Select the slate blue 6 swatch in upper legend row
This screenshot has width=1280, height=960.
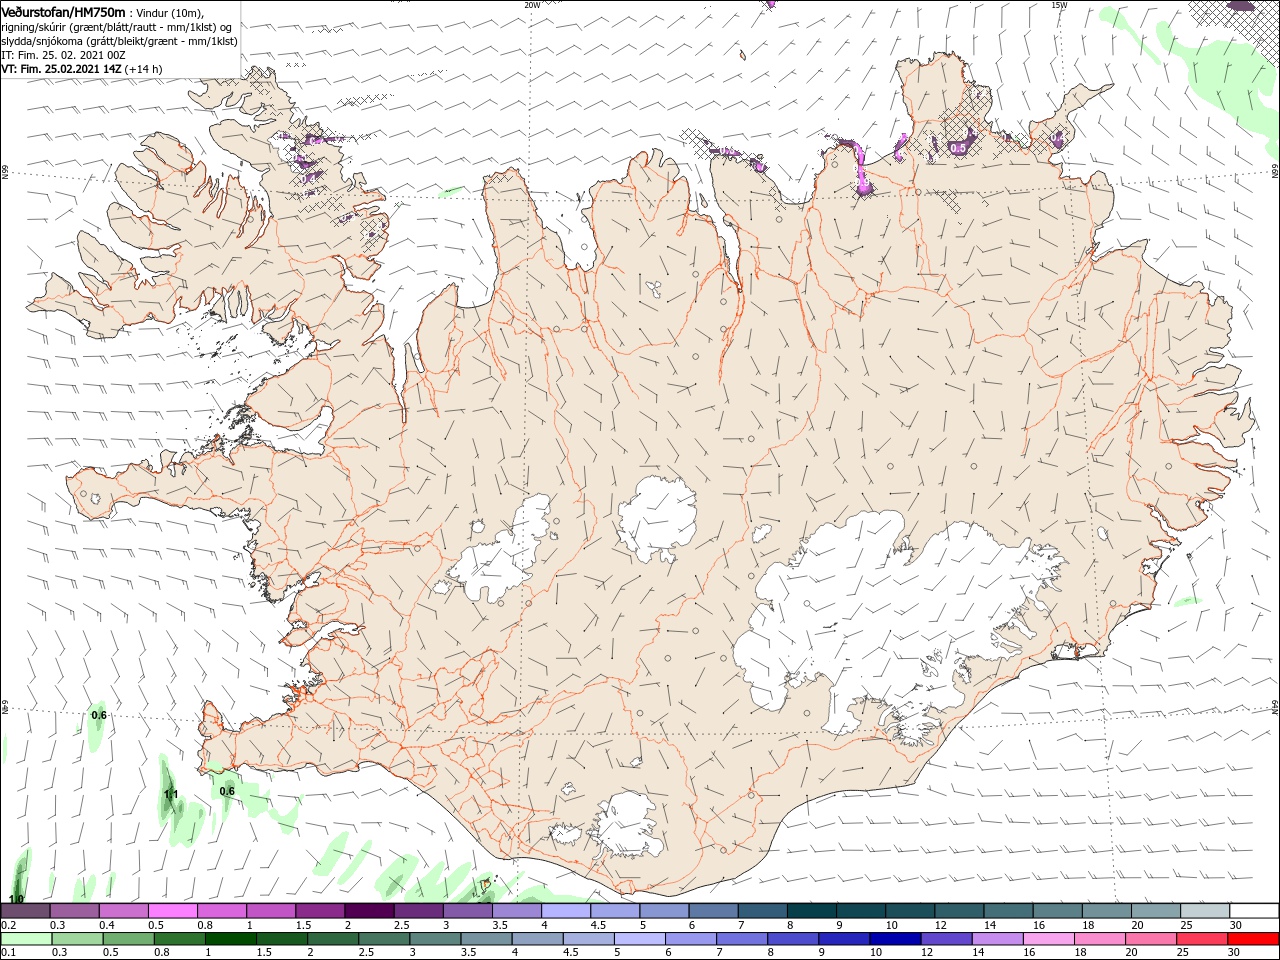713,911
